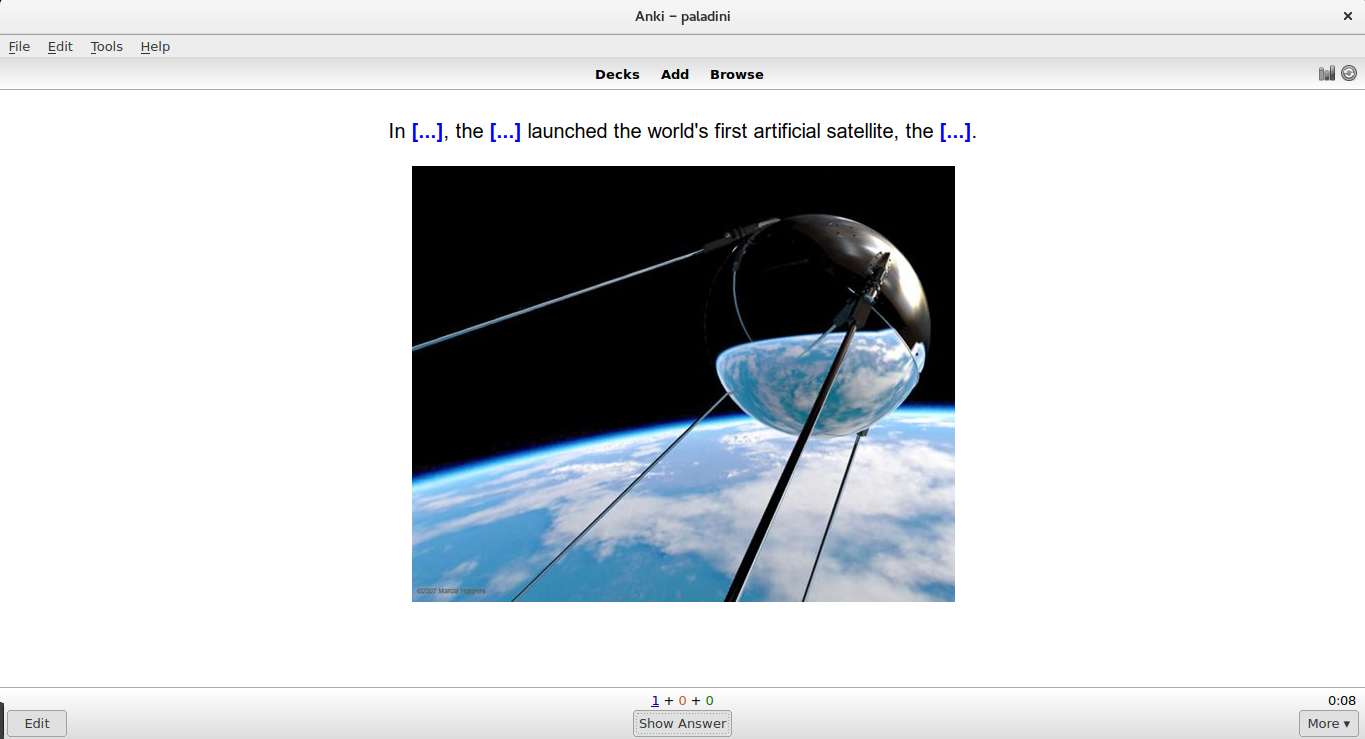Viewport: 1365px width, 739px height.
Task: Open the Edit menu
Action: (60, 46)
